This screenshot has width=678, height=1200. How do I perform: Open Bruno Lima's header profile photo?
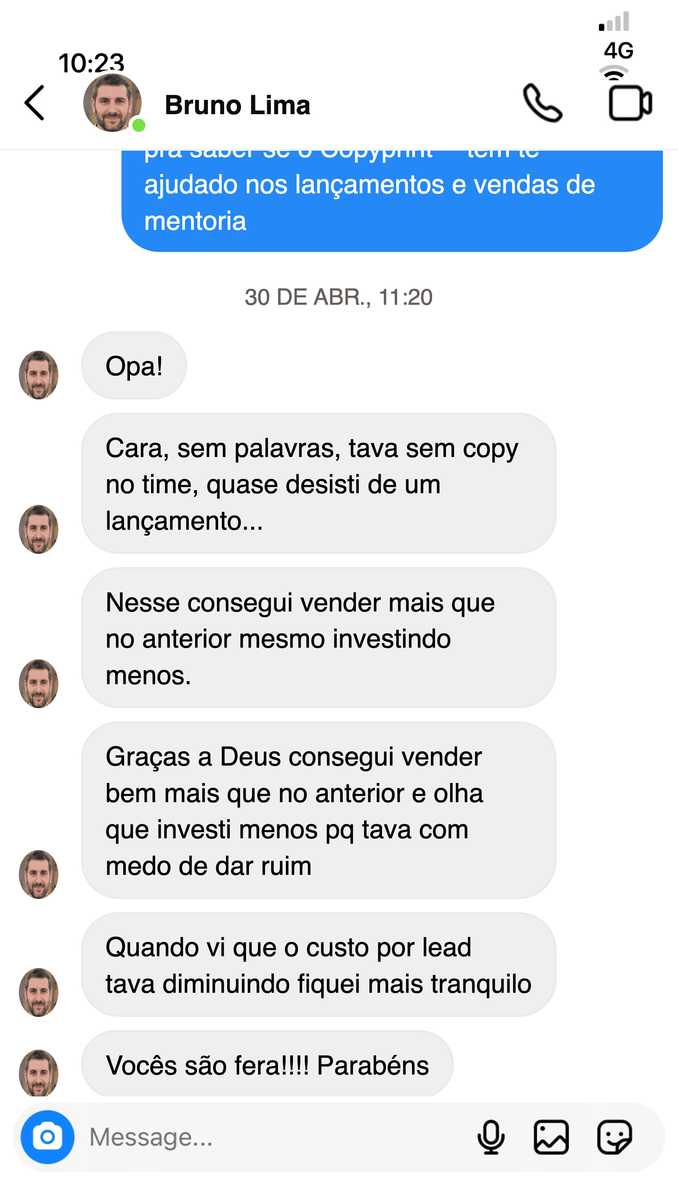112,103
